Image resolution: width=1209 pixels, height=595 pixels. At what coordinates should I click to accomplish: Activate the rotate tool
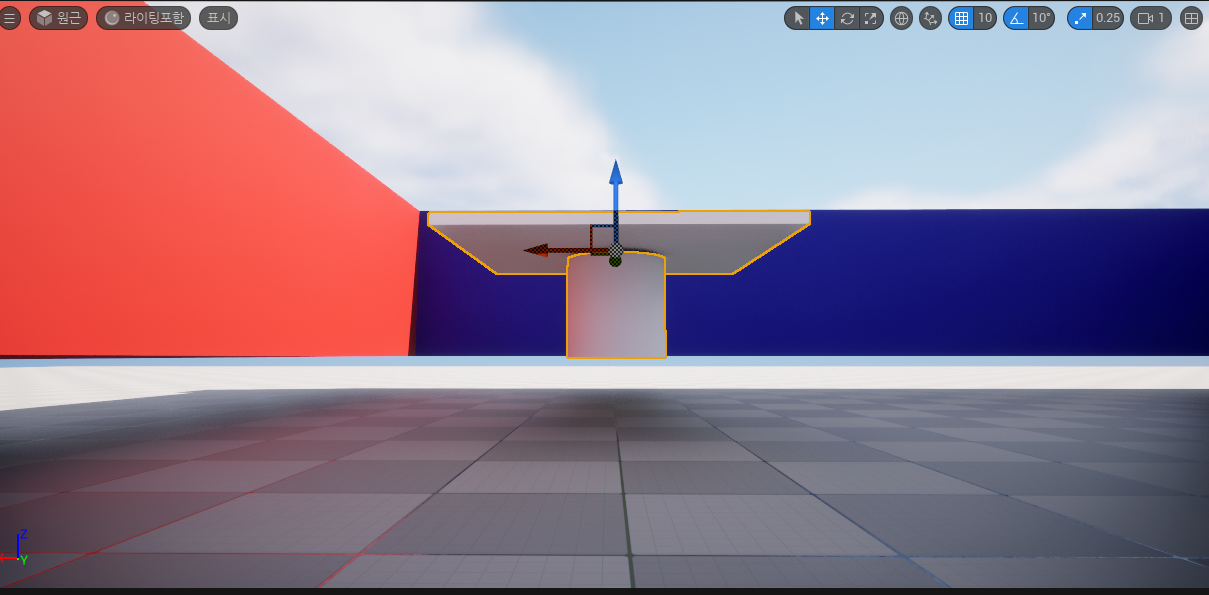pos(847,18)
